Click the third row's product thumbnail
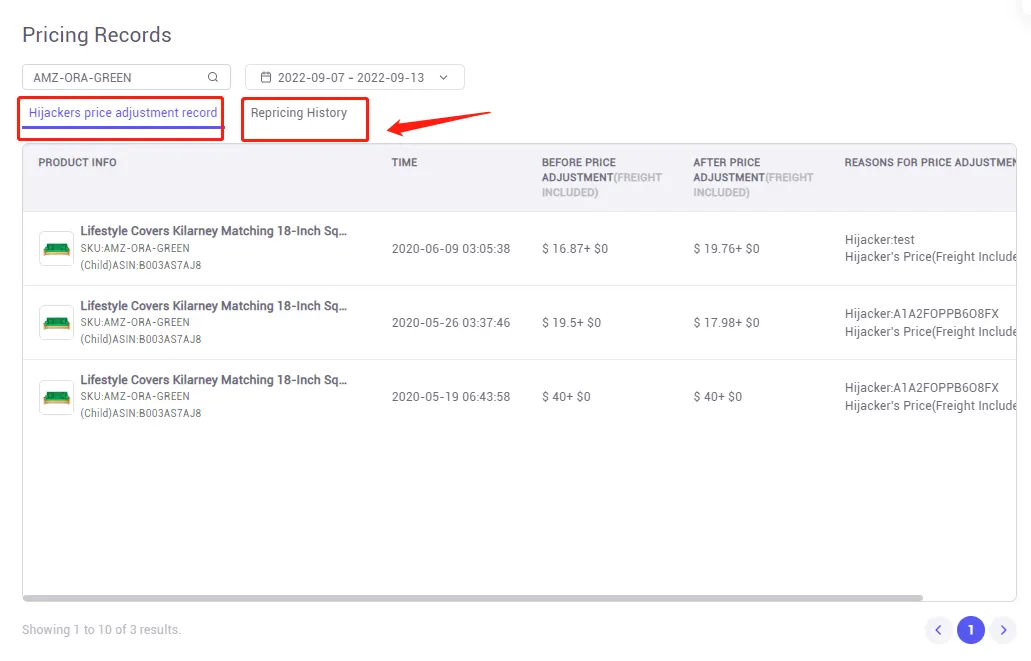The height and width of the screenshot is (661, 1031). (55, 396)
